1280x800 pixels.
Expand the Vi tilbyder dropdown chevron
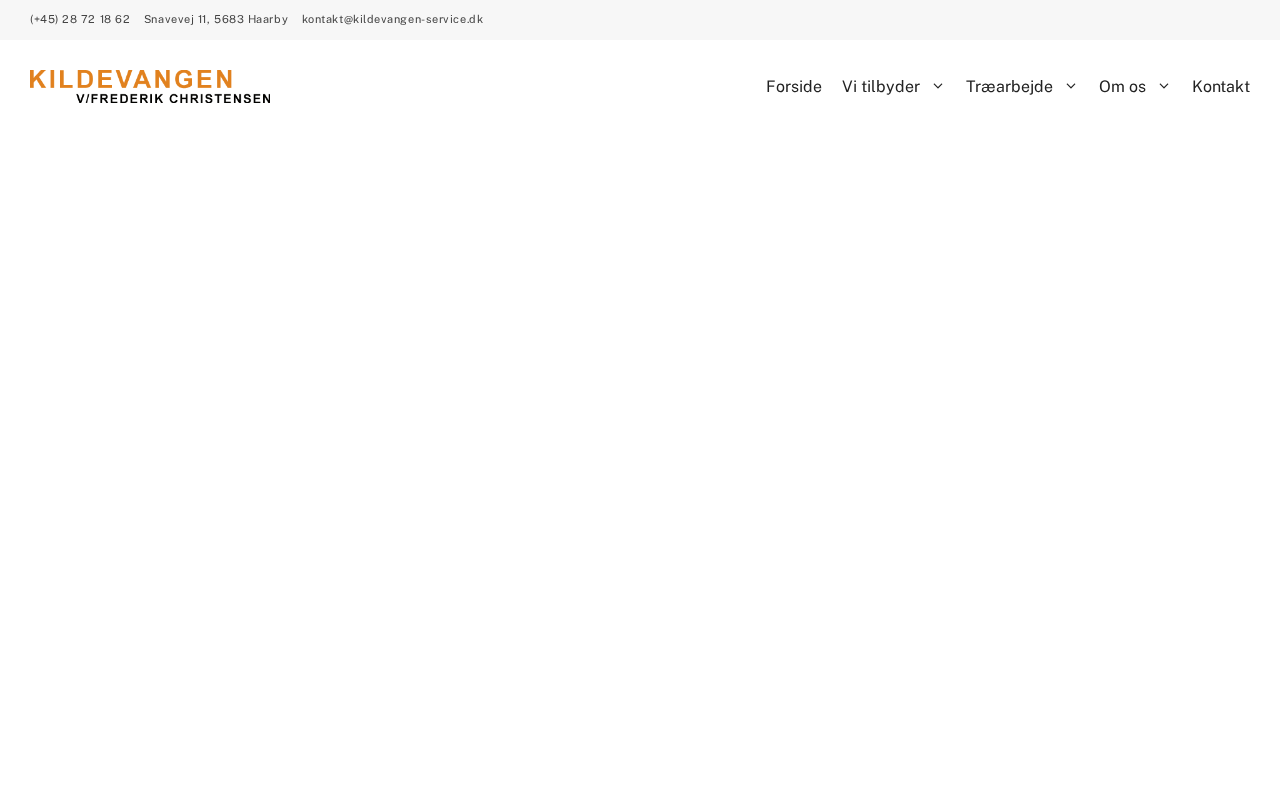click(x=938, y=86)
